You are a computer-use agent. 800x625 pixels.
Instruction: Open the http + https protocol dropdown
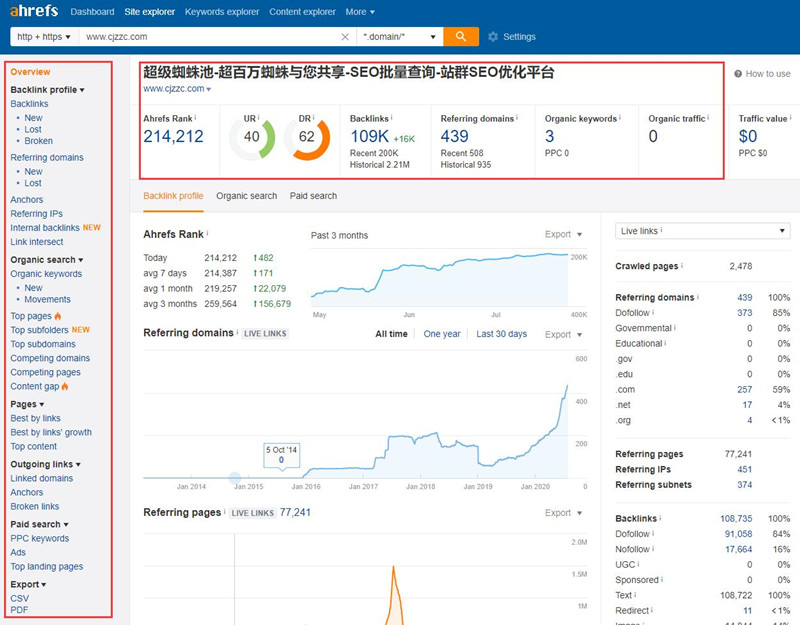tap(42, 37)
